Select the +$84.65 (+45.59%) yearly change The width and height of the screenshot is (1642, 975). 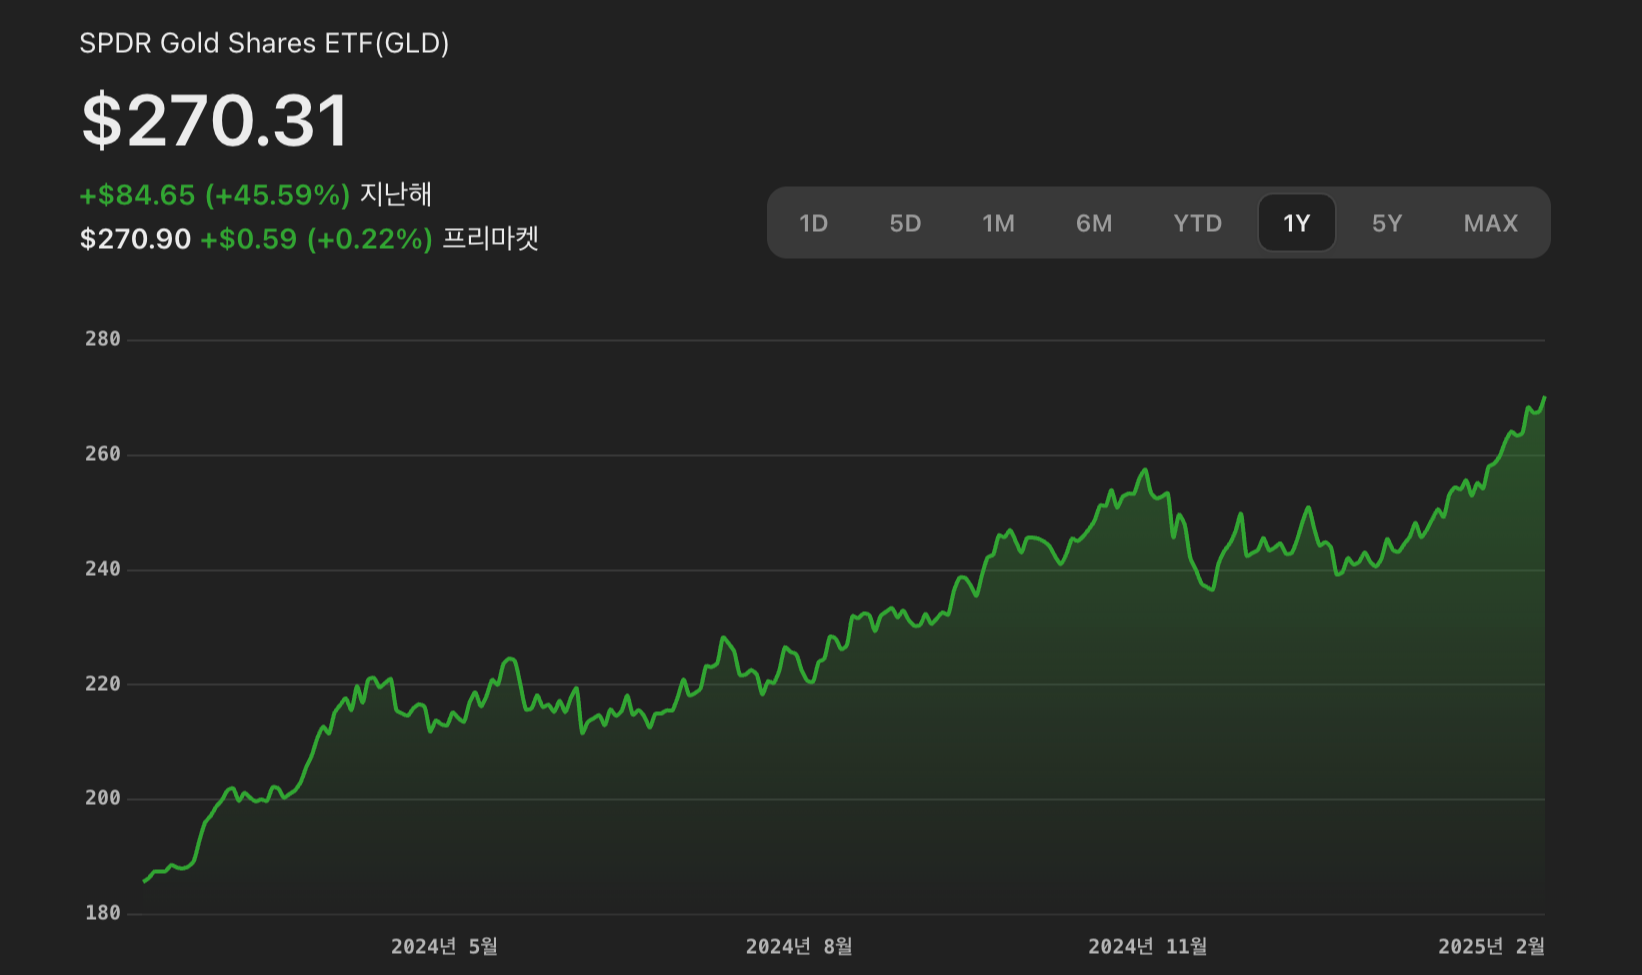point(215,194)
